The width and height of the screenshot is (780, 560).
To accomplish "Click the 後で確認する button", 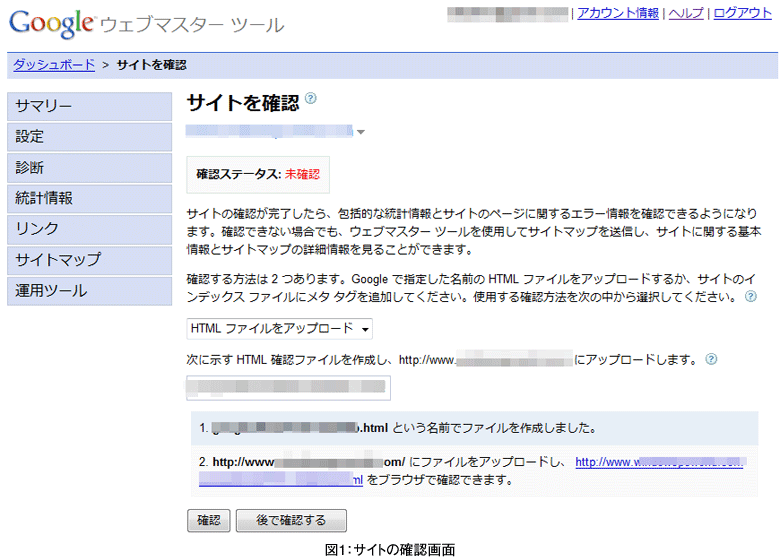I will (x=291, y=520).
